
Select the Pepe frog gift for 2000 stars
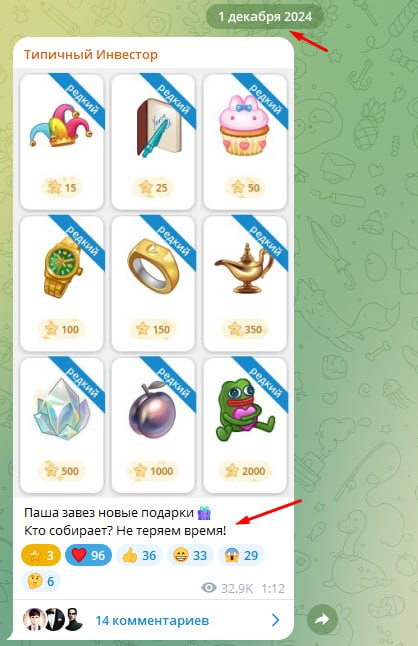pyautogui.click(x=245, y=425)
